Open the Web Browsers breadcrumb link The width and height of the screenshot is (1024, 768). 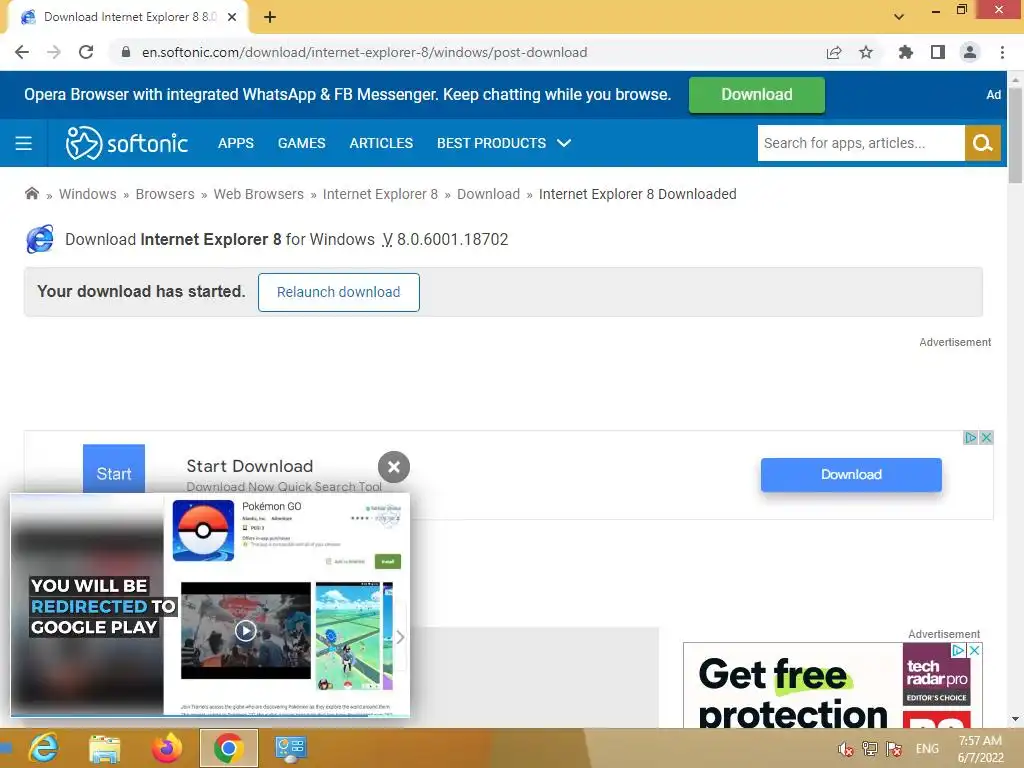click(259, 194)
